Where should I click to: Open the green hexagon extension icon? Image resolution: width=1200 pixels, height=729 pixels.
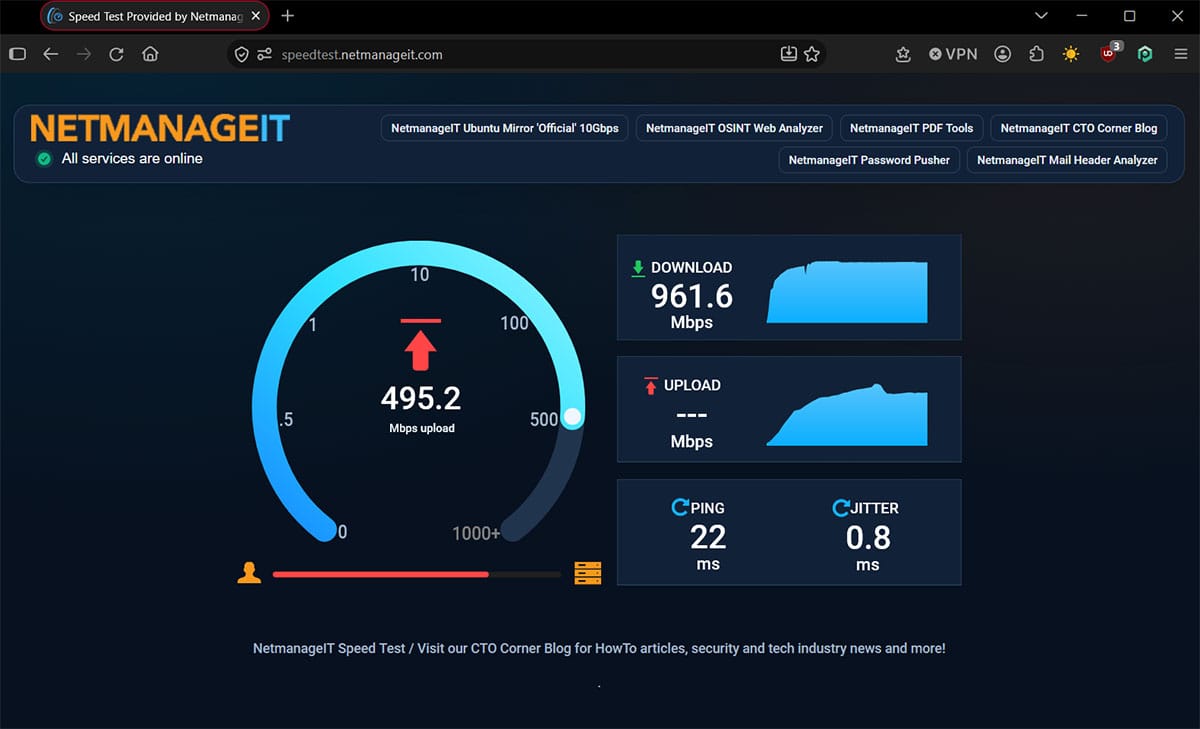click(x=1145, y=54)
